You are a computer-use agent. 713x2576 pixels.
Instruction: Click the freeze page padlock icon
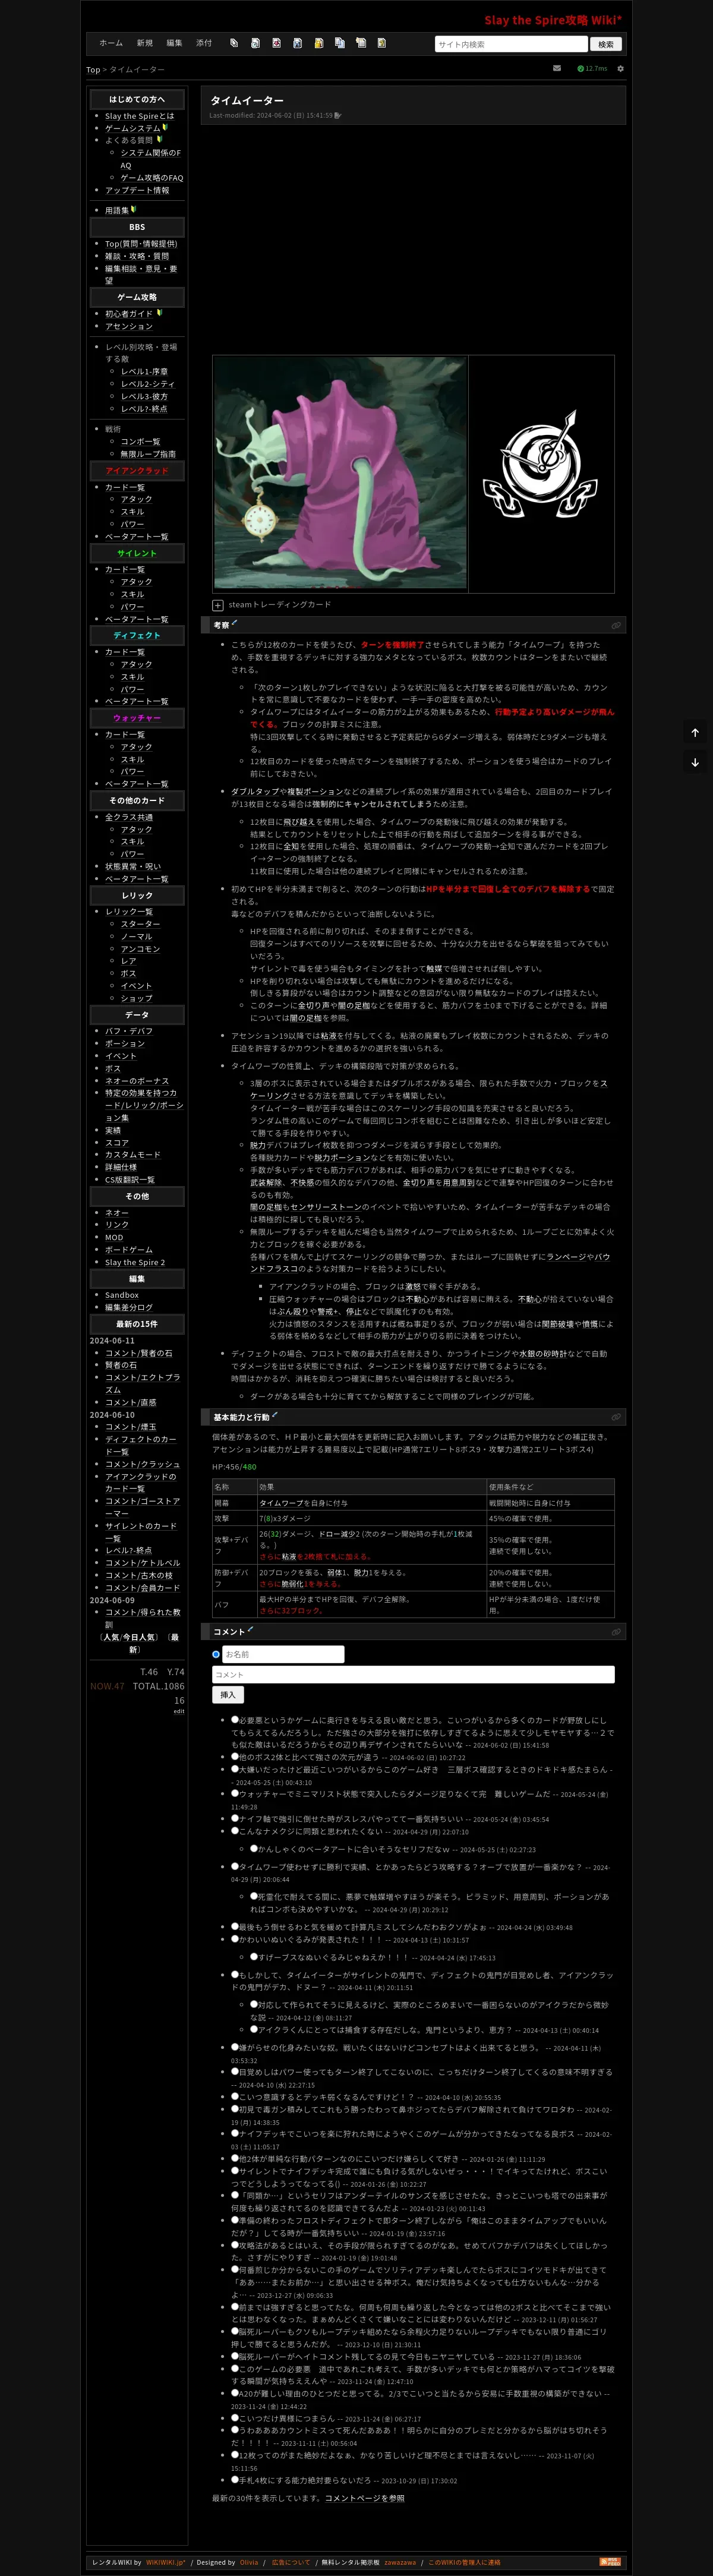coord(318,43)
